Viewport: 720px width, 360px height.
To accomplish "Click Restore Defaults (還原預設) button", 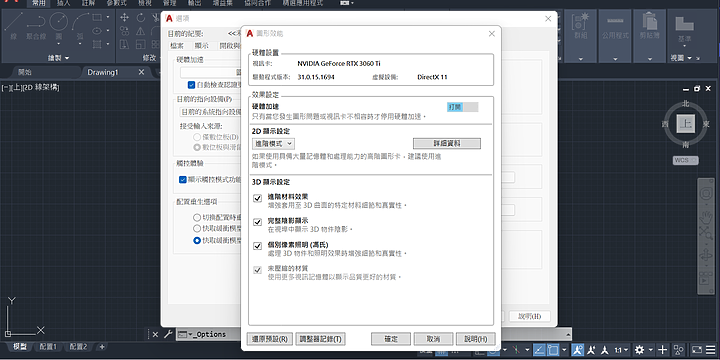I will pos(270,339).
